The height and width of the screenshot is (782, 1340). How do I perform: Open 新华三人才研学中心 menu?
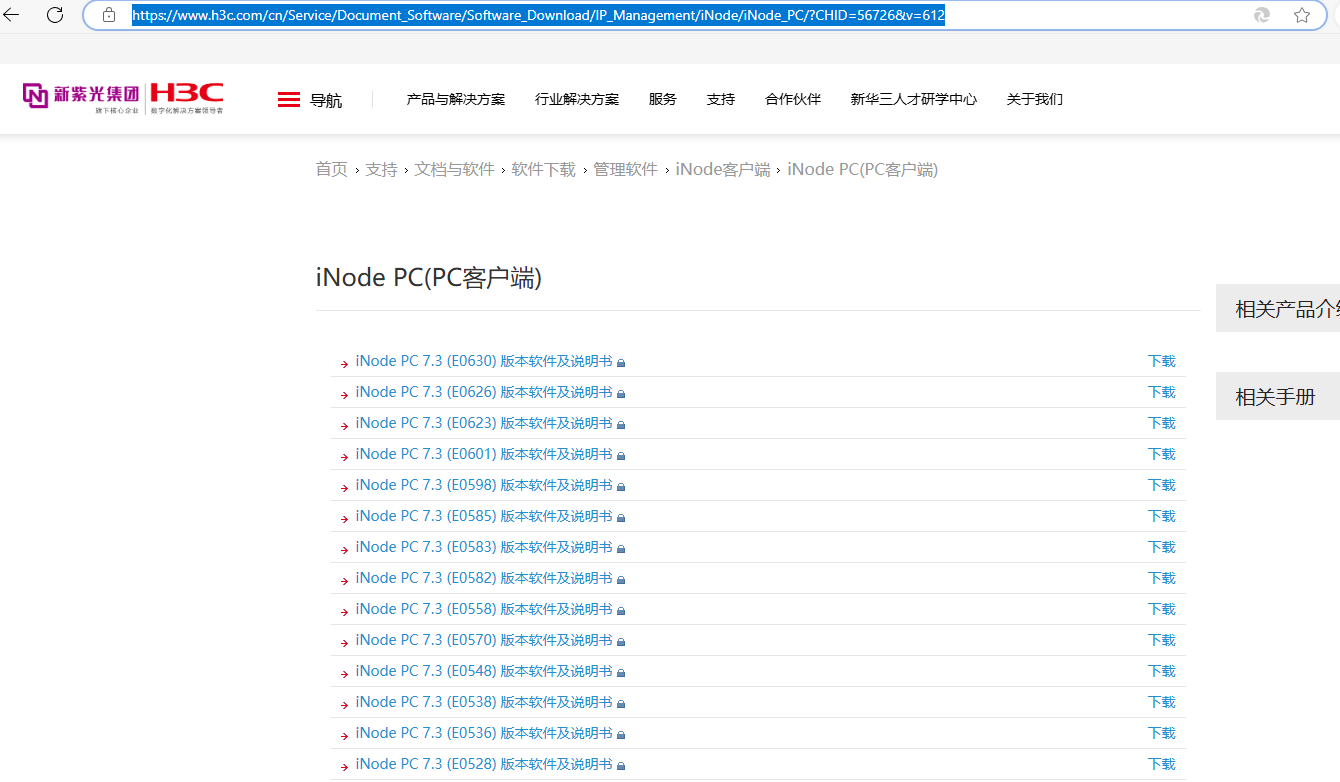point(914,99)
